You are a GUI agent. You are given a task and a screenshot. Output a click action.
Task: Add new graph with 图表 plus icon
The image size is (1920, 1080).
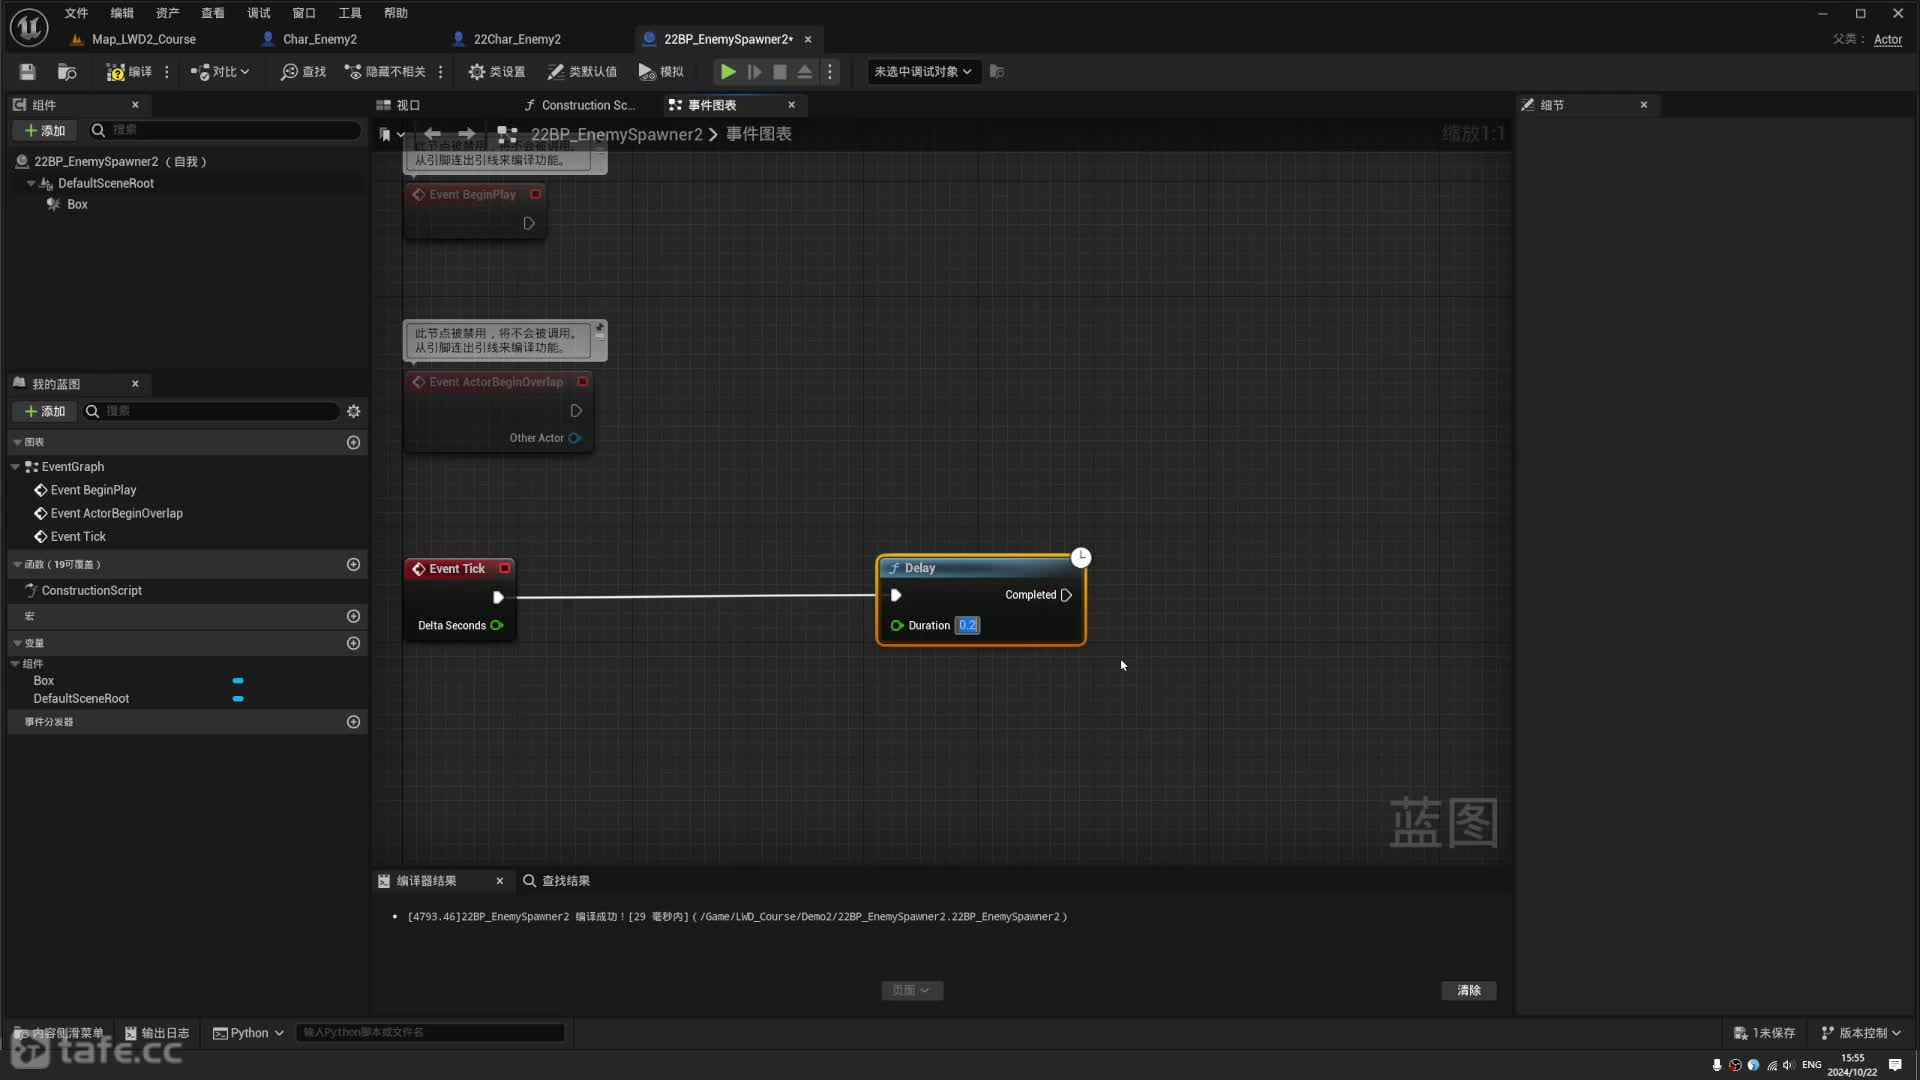coord(353,442)
